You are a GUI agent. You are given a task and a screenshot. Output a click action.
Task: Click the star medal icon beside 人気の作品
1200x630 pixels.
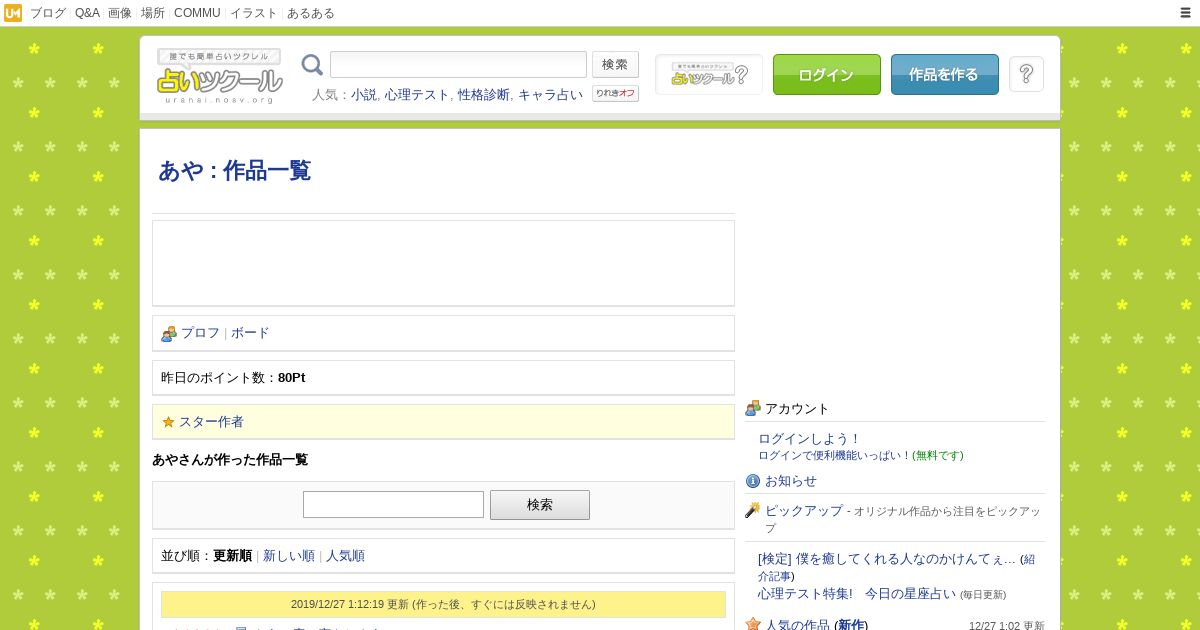[753, 624]
